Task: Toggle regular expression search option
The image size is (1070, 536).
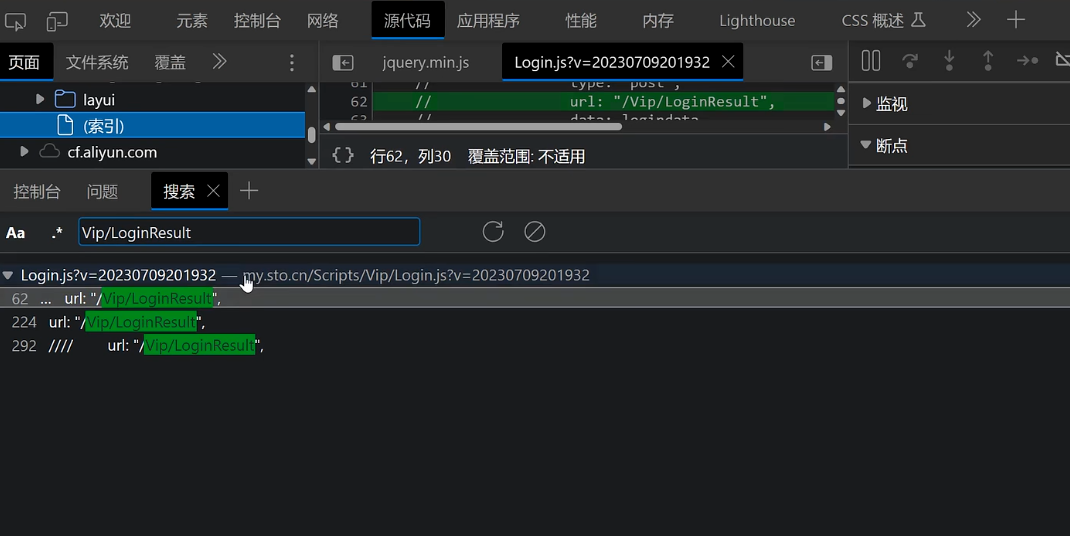Action: coord(57,233)
